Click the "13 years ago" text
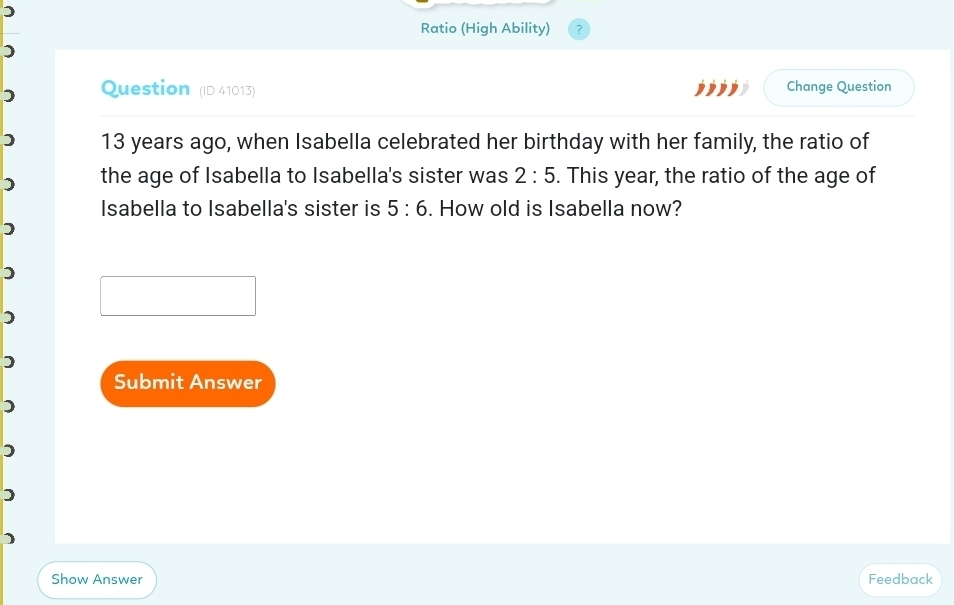Viewport: 954px width, 605px height. [x=162, y=142]
